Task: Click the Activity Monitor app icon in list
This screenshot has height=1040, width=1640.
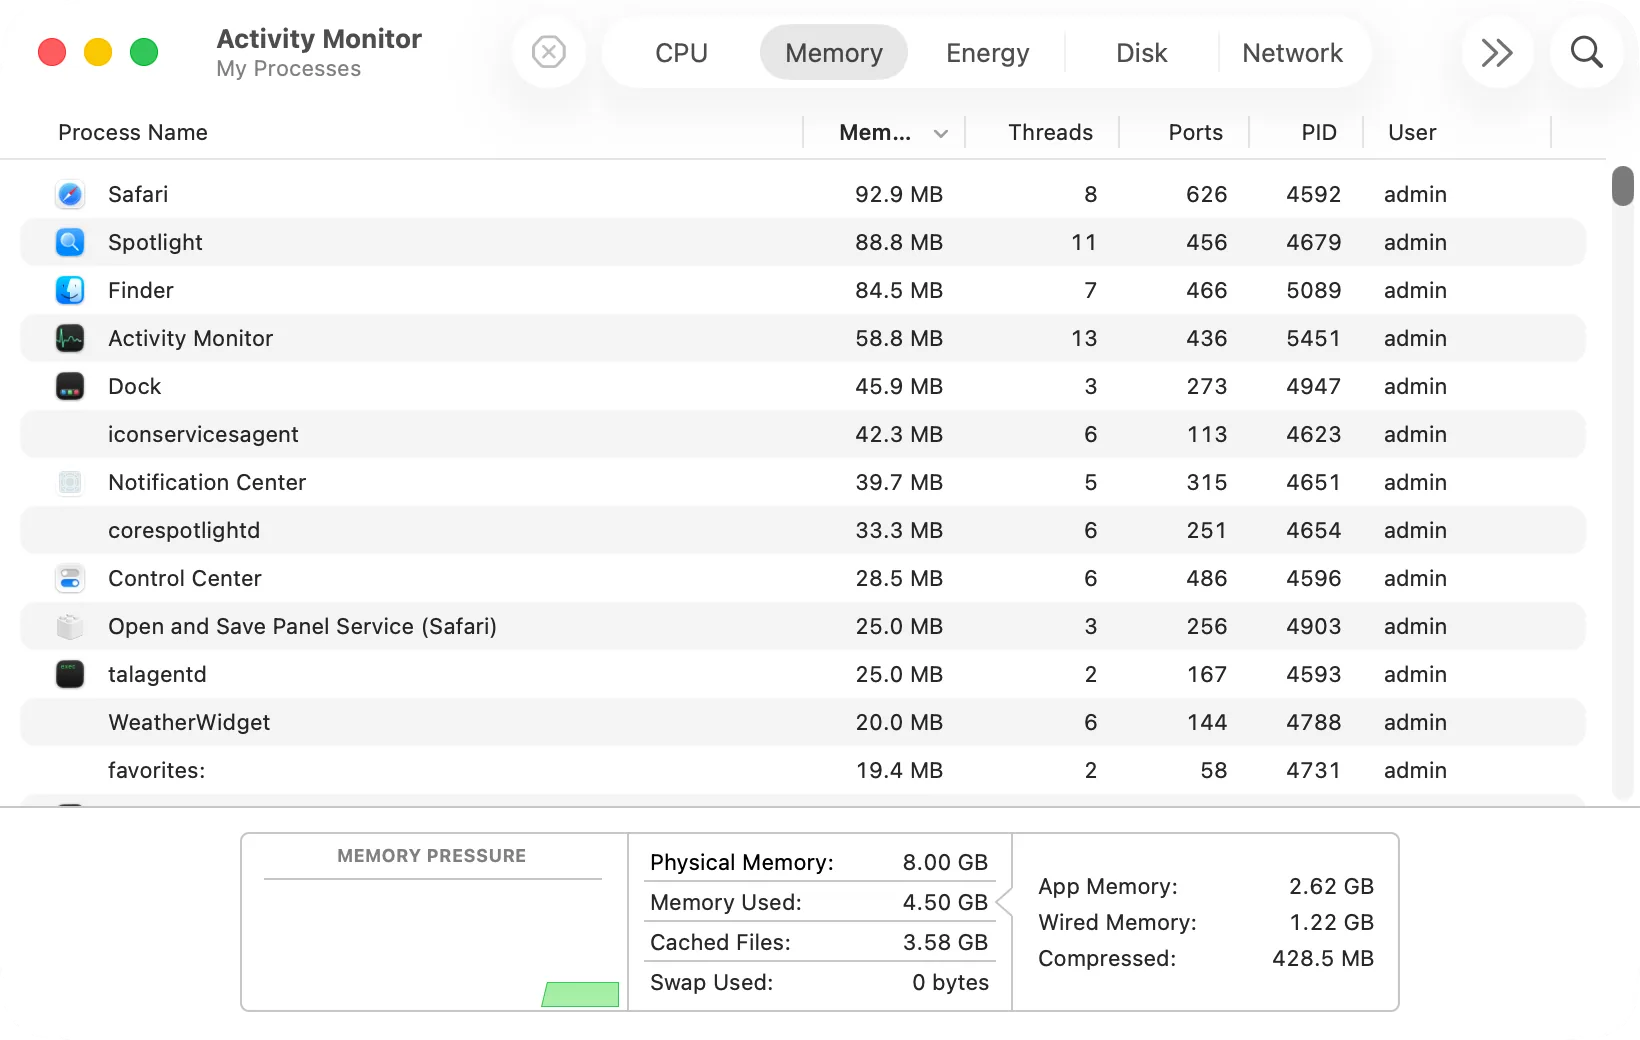Action: pyautogui.click(x=70, y=338)
